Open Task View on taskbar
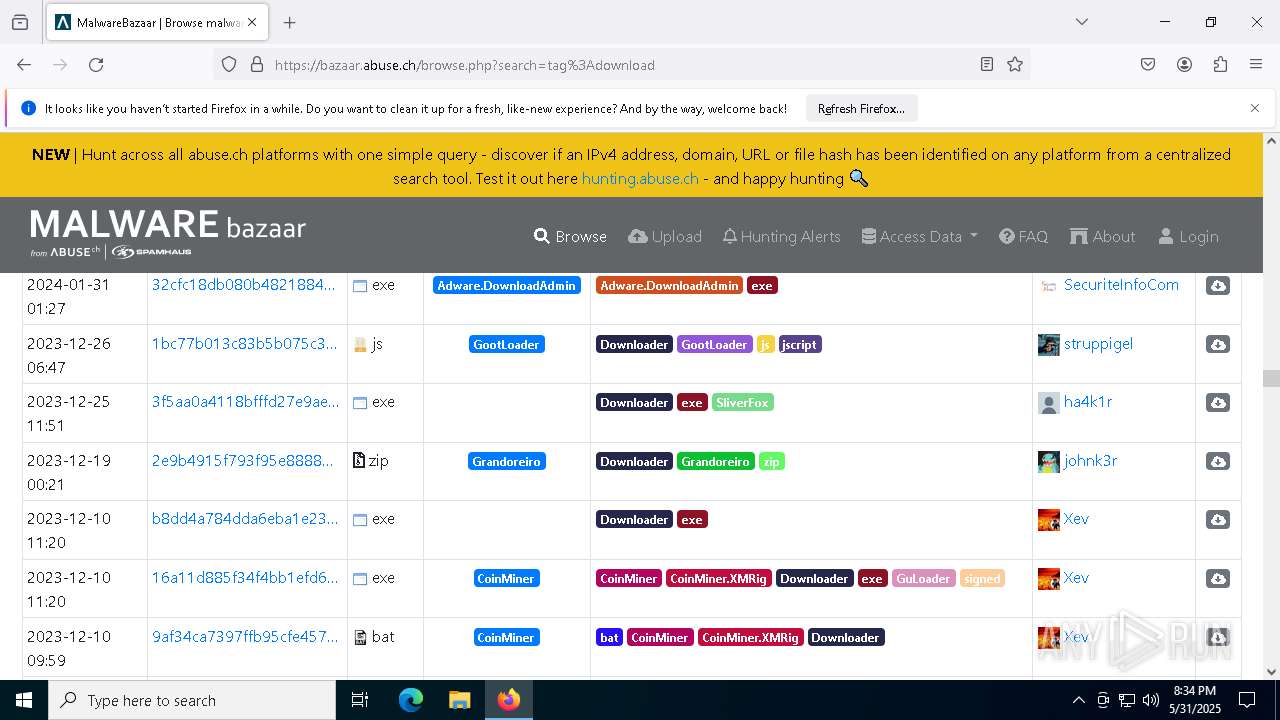 click(x=360, y=700)
